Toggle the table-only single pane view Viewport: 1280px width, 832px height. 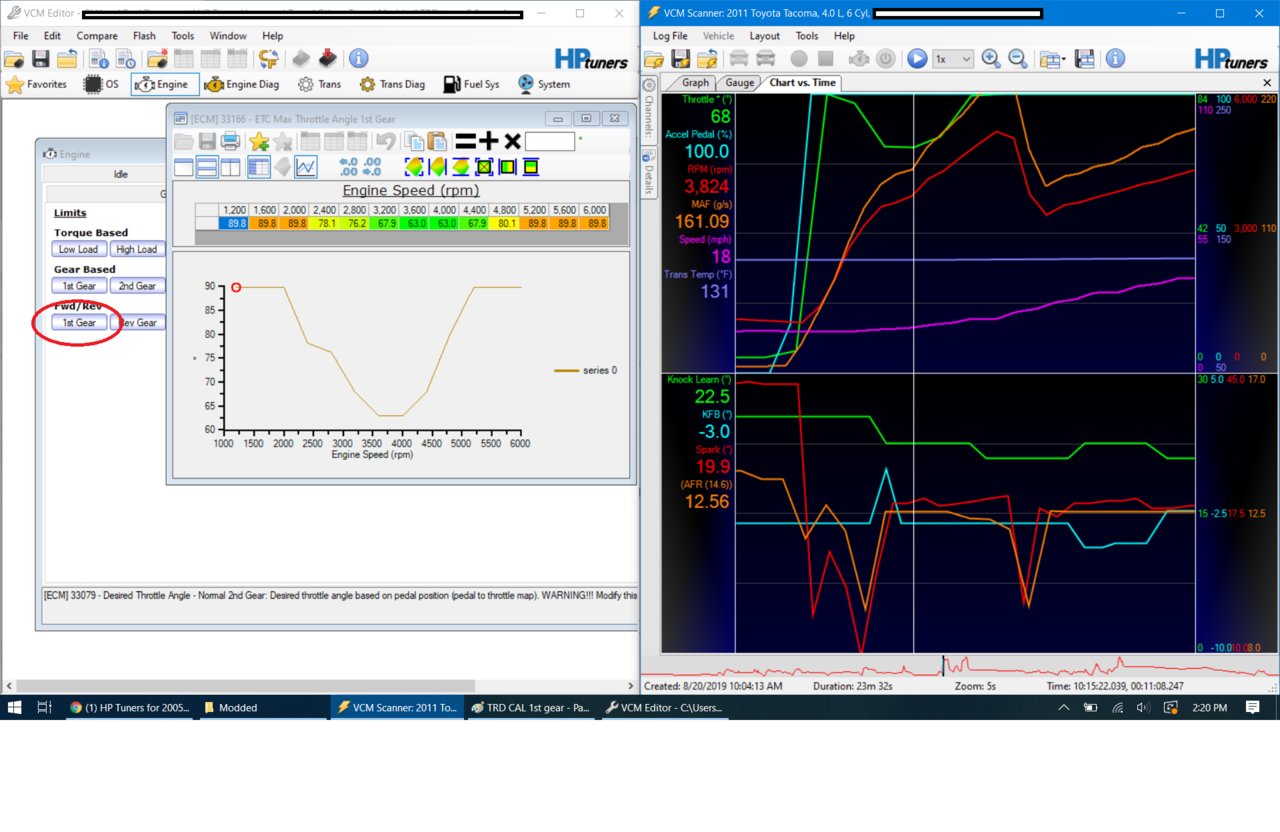184,167
